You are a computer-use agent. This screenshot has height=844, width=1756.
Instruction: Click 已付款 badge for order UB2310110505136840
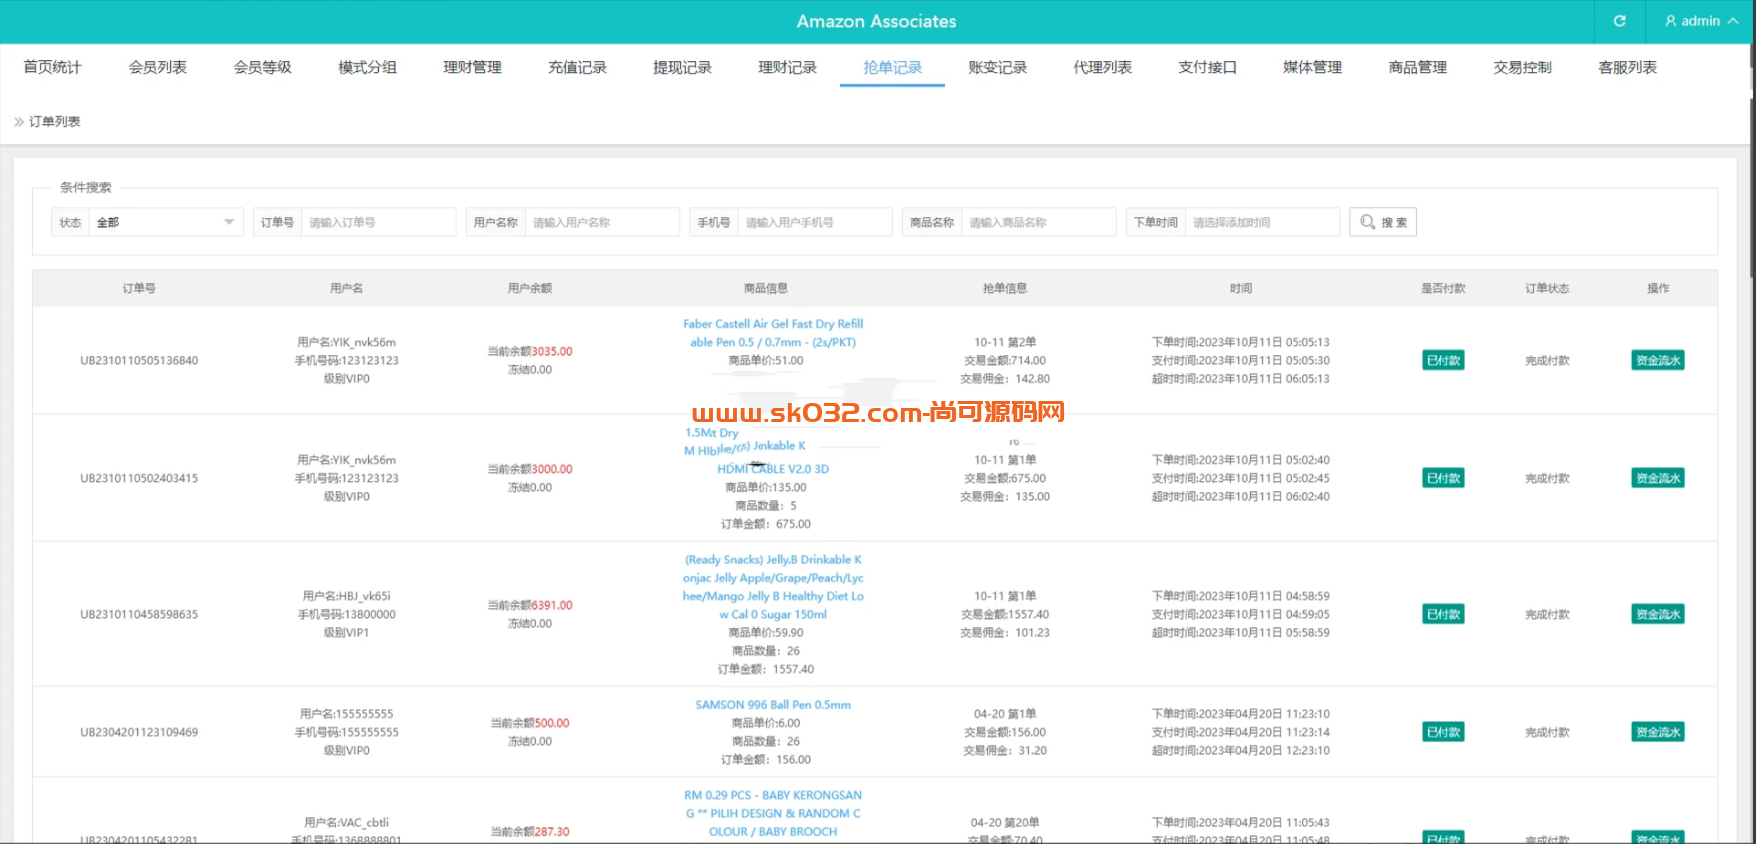click(1443, 360)
